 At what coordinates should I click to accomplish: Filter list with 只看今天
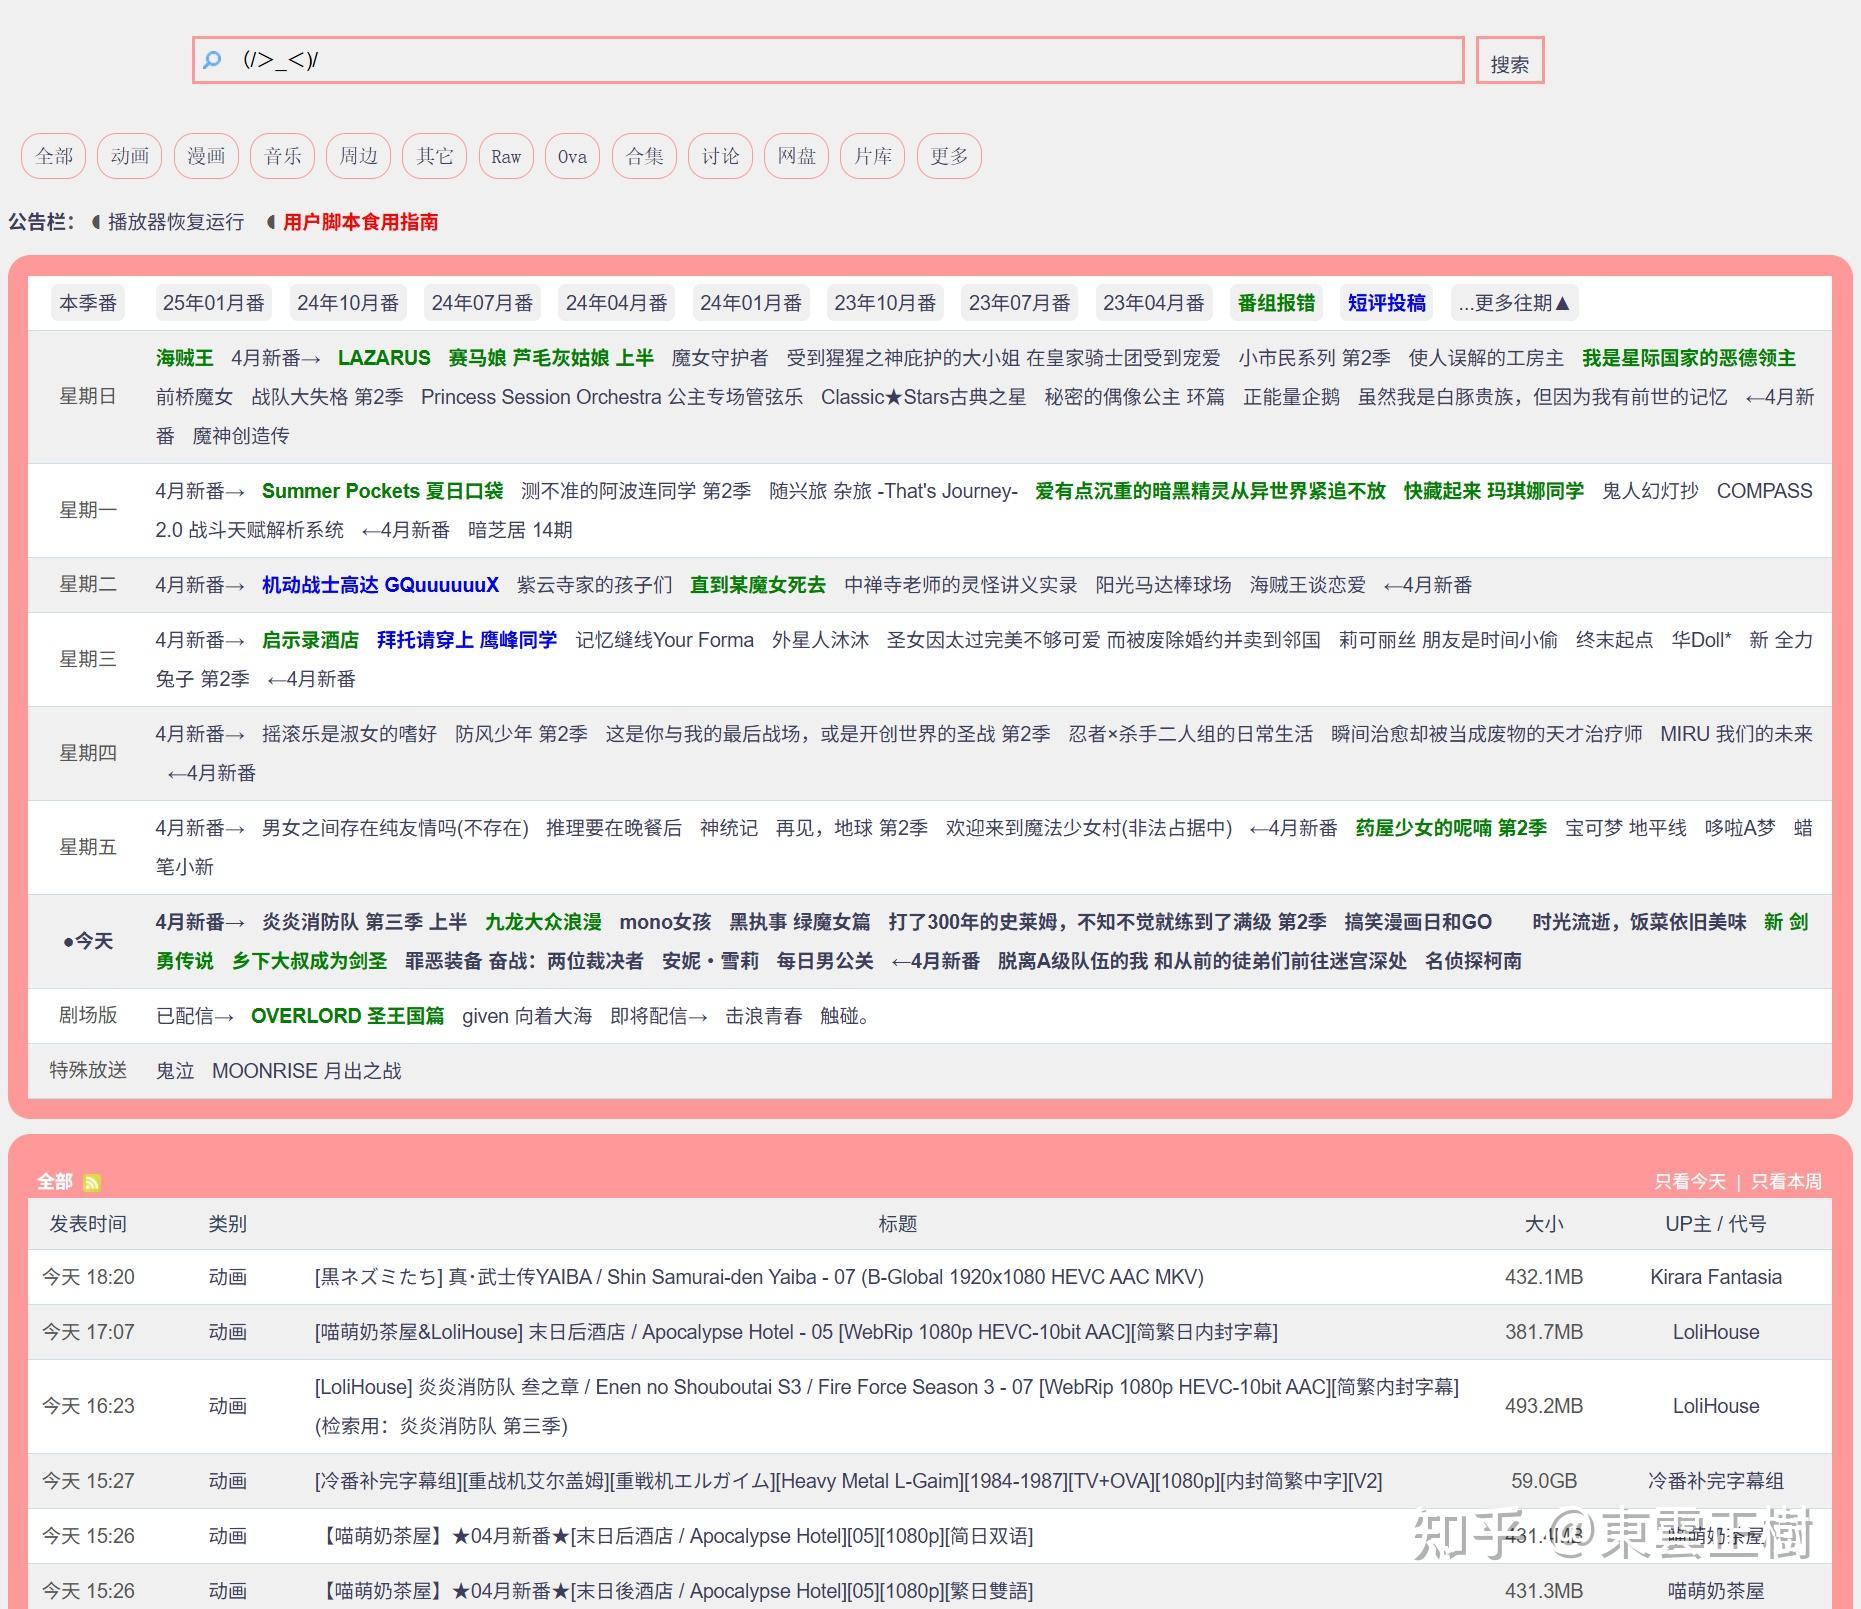pyautogui.click(x=1690, y=1182)
